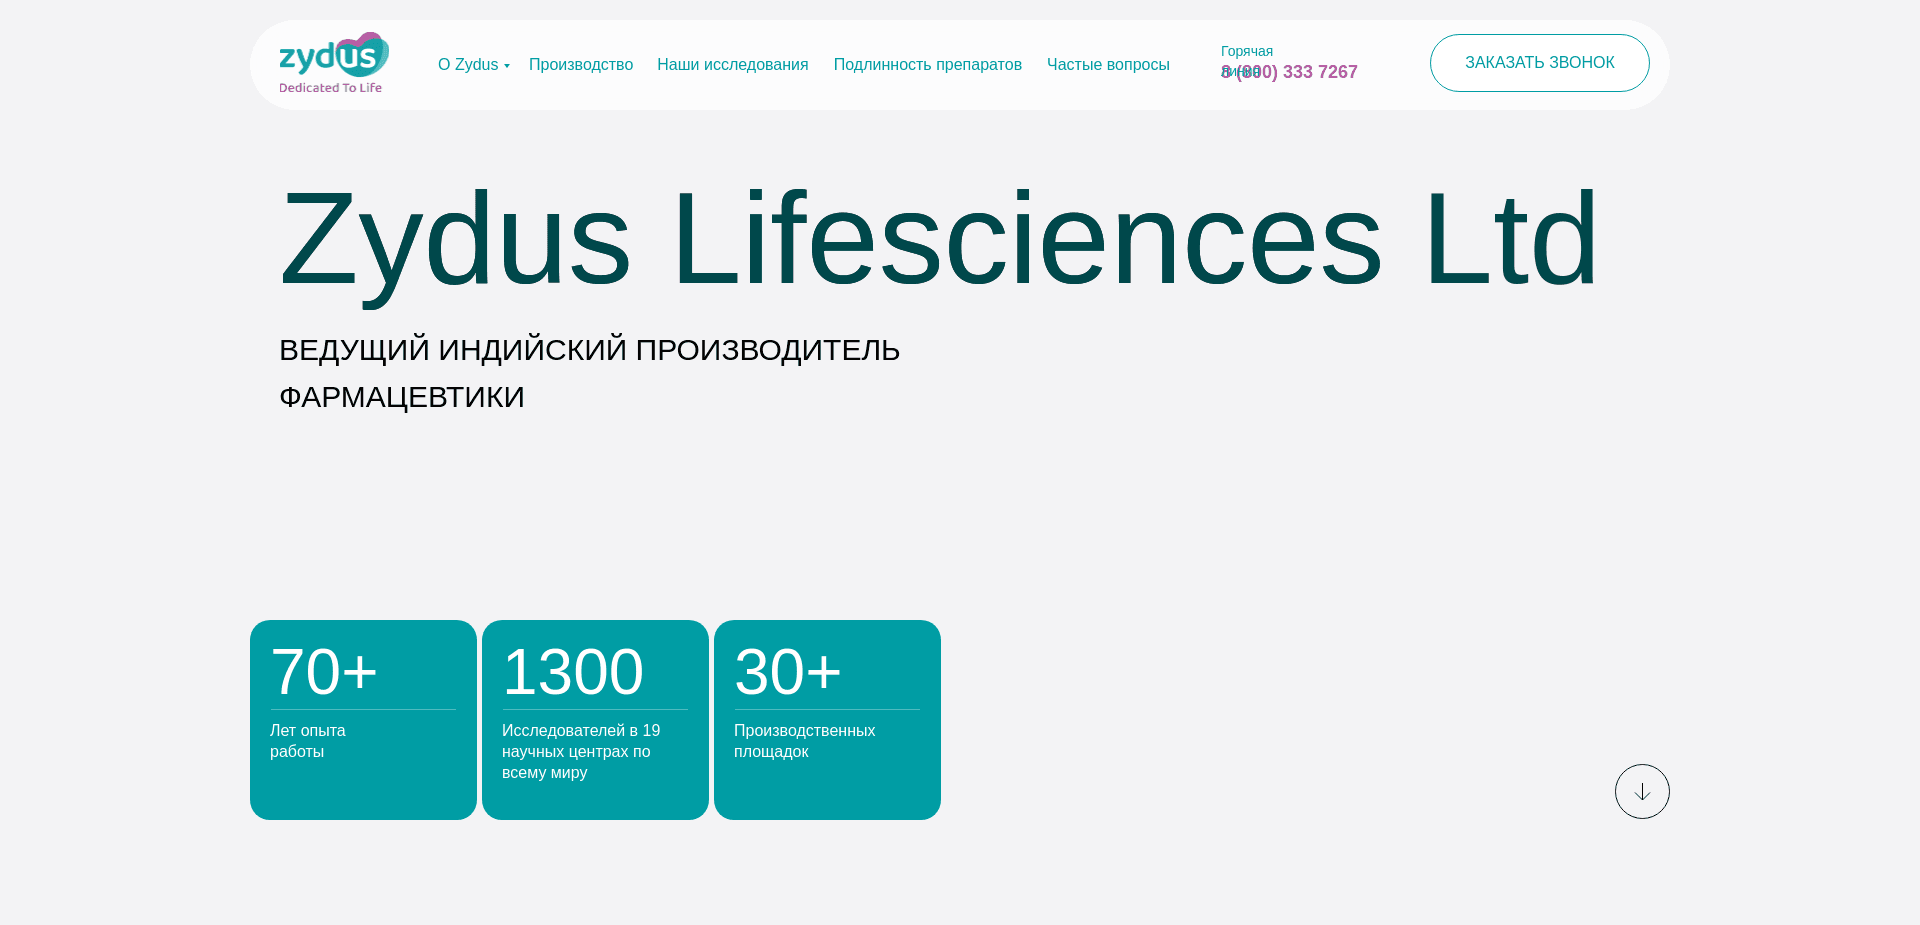This screenshot has height=925, width=1920.
Task: Click the Zydus logo
Action: (332, 62)
